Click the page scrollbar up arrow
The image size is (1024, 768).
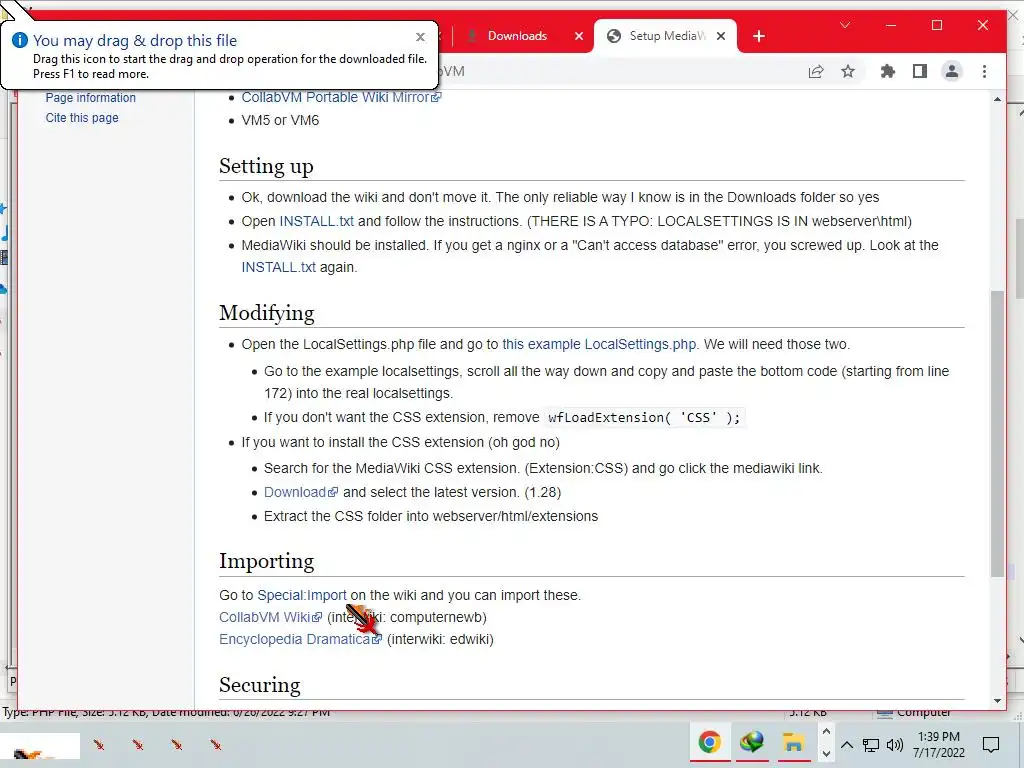(997, 99)
